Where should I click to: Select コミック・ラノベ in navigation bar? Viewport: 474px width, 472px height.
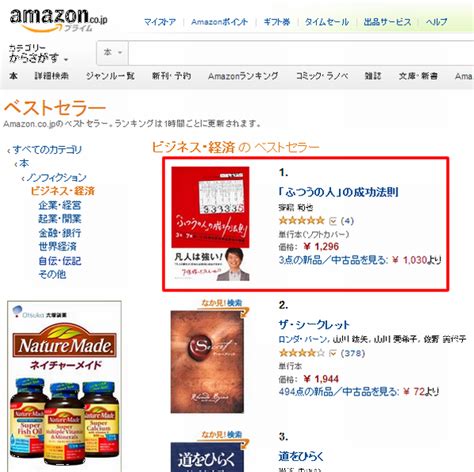point(322,76)
